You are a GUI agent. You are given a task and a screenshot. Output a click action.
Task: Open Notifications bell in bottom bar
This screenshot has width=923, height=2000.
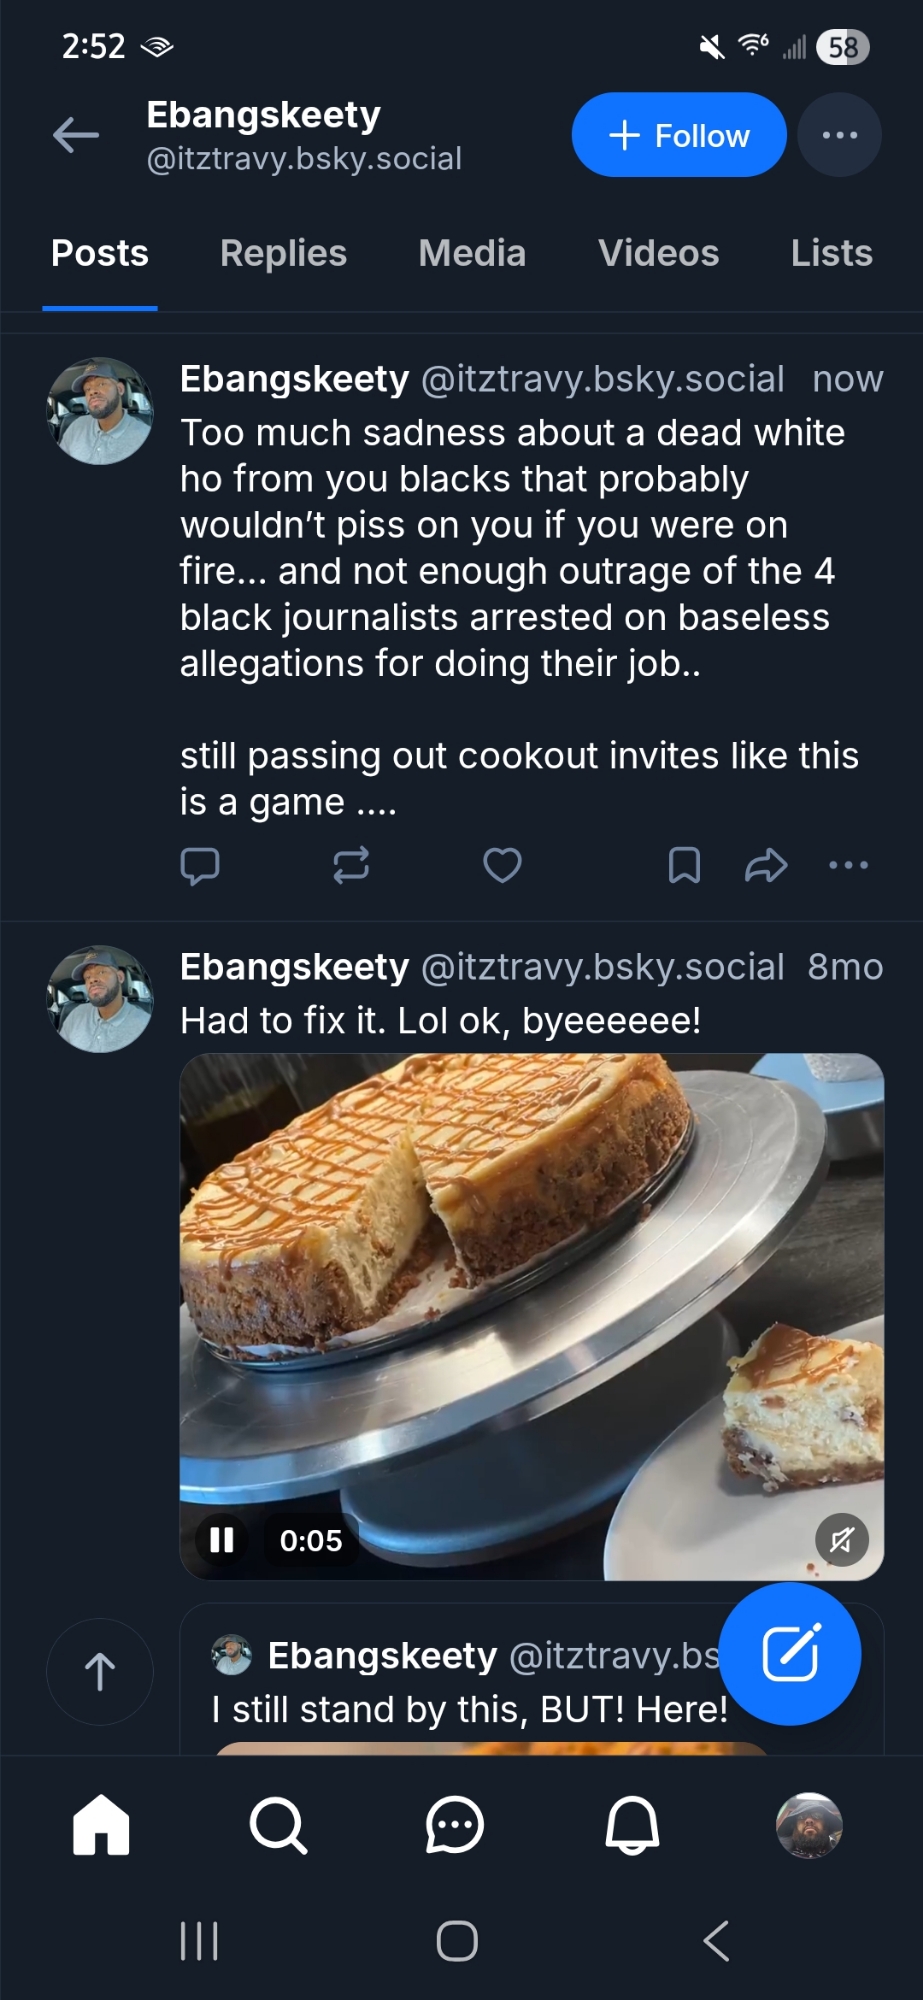coord(632,1825)
